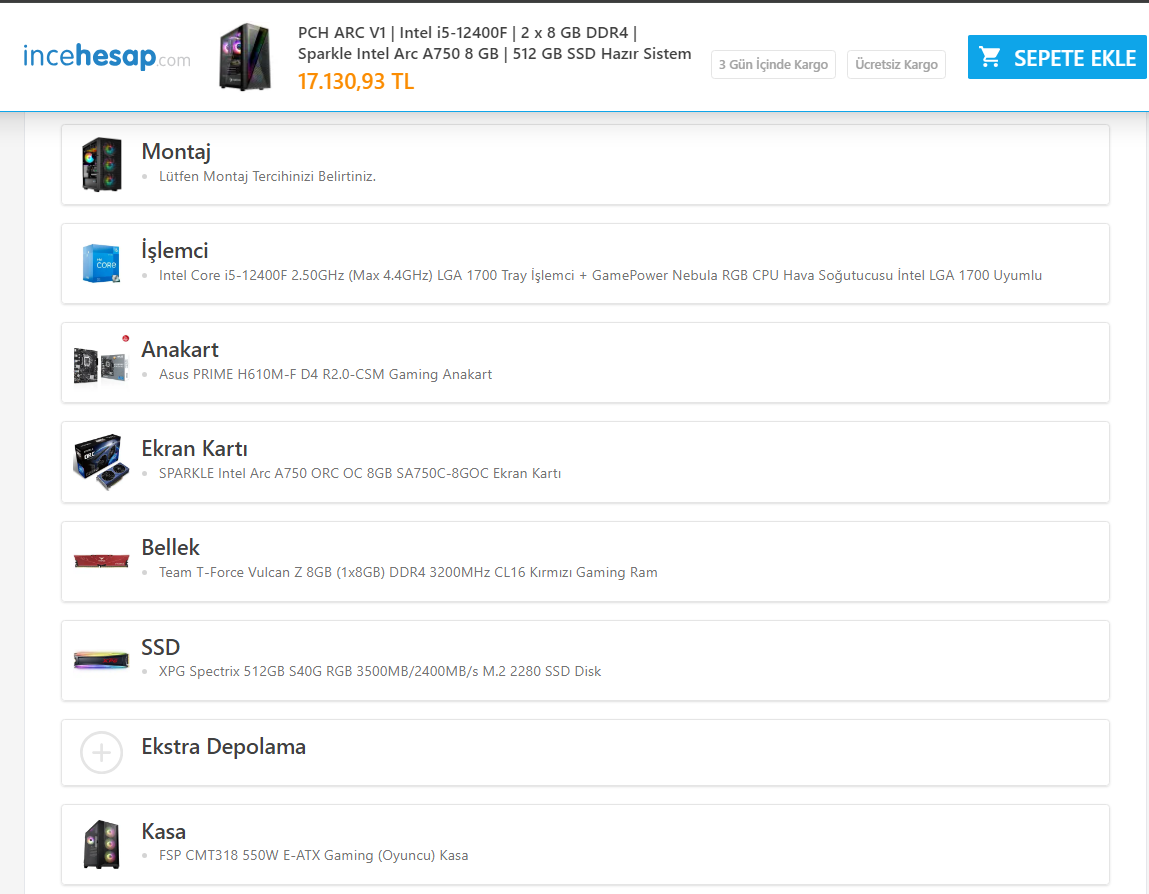This screenshot has height=894, width=1149.
Task: Click the Montaj case image icon
Action: (x=102, y=164)
